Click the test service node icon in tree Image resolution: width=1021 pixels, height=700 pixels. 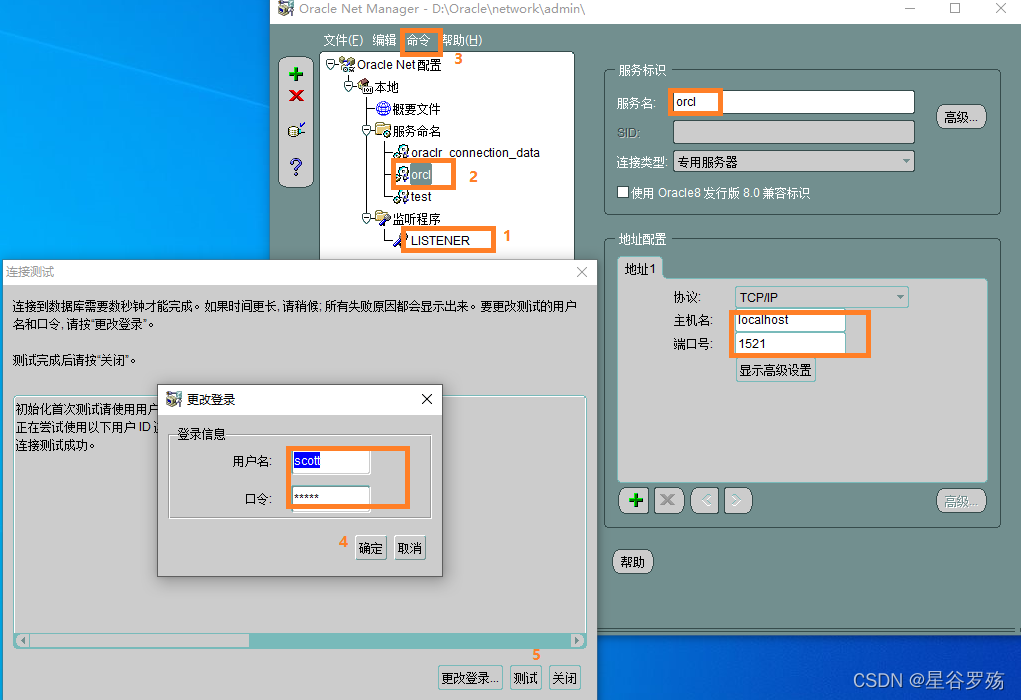pos(402,196)
